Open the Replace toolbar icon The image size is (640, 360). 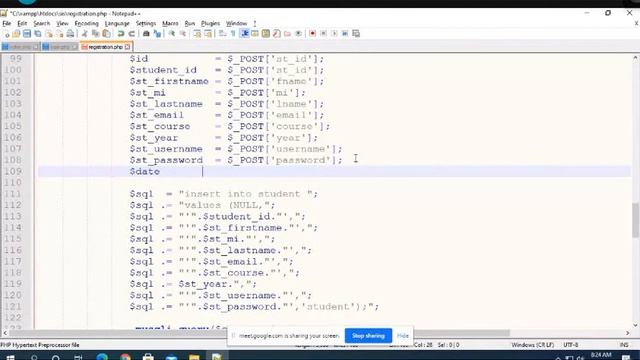[157, 33]
